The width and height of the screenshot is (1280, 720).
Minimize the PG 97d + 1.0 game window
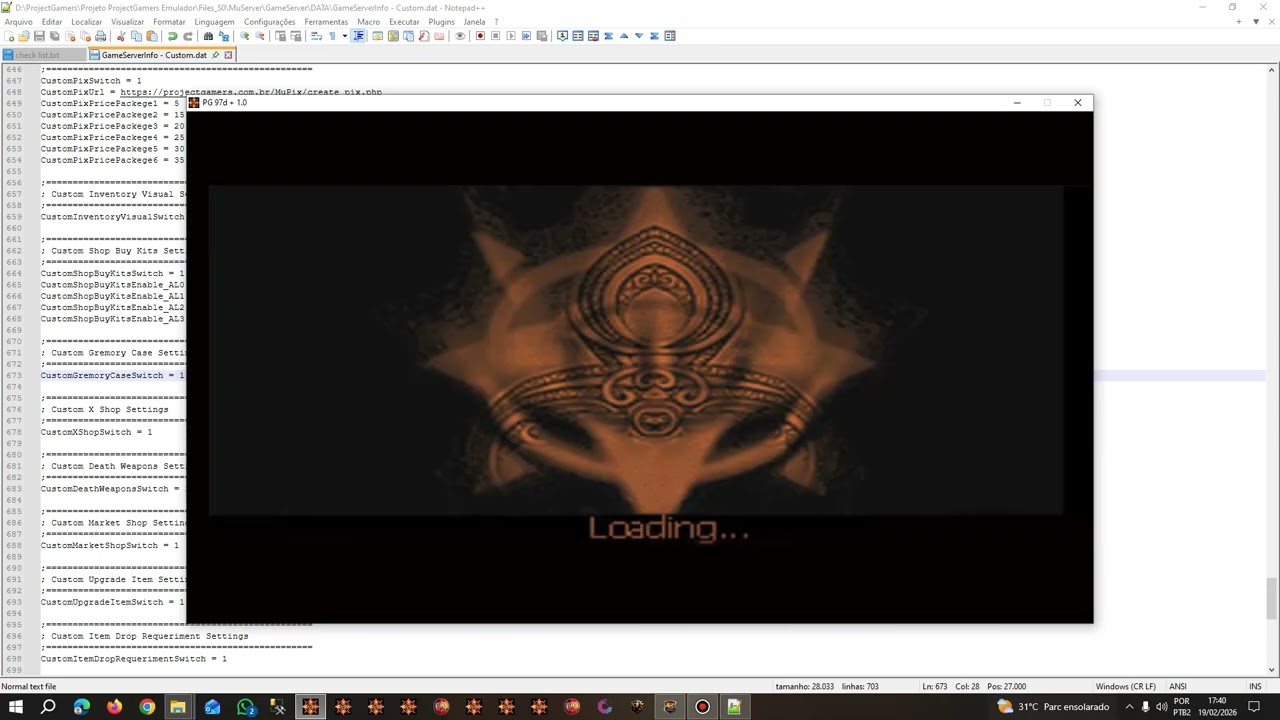pyautogui.click(x=1017, y=102)
